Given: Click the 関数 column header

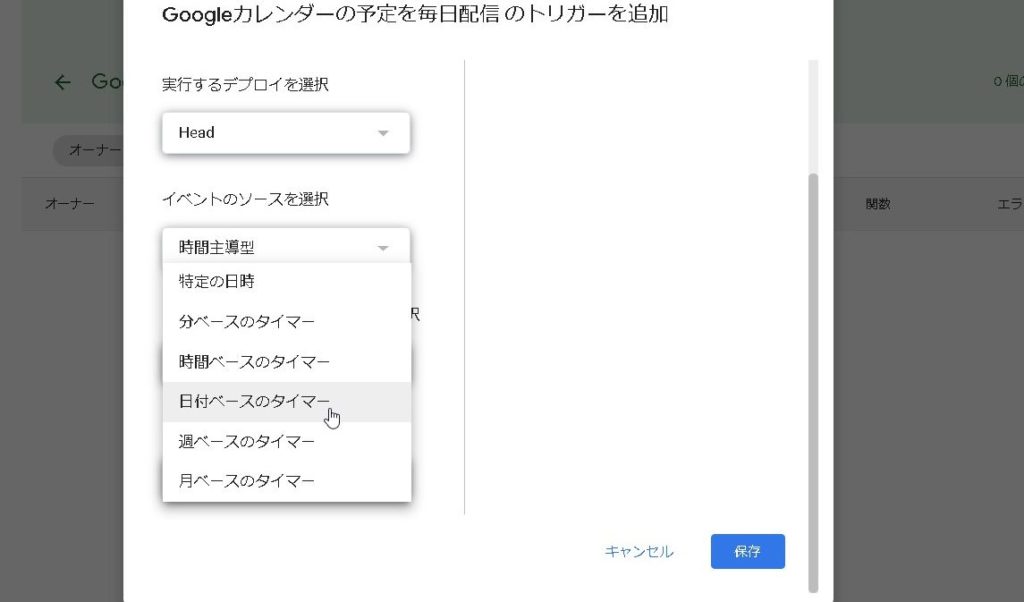Looking at the screenshot, I should coord(878,204).
